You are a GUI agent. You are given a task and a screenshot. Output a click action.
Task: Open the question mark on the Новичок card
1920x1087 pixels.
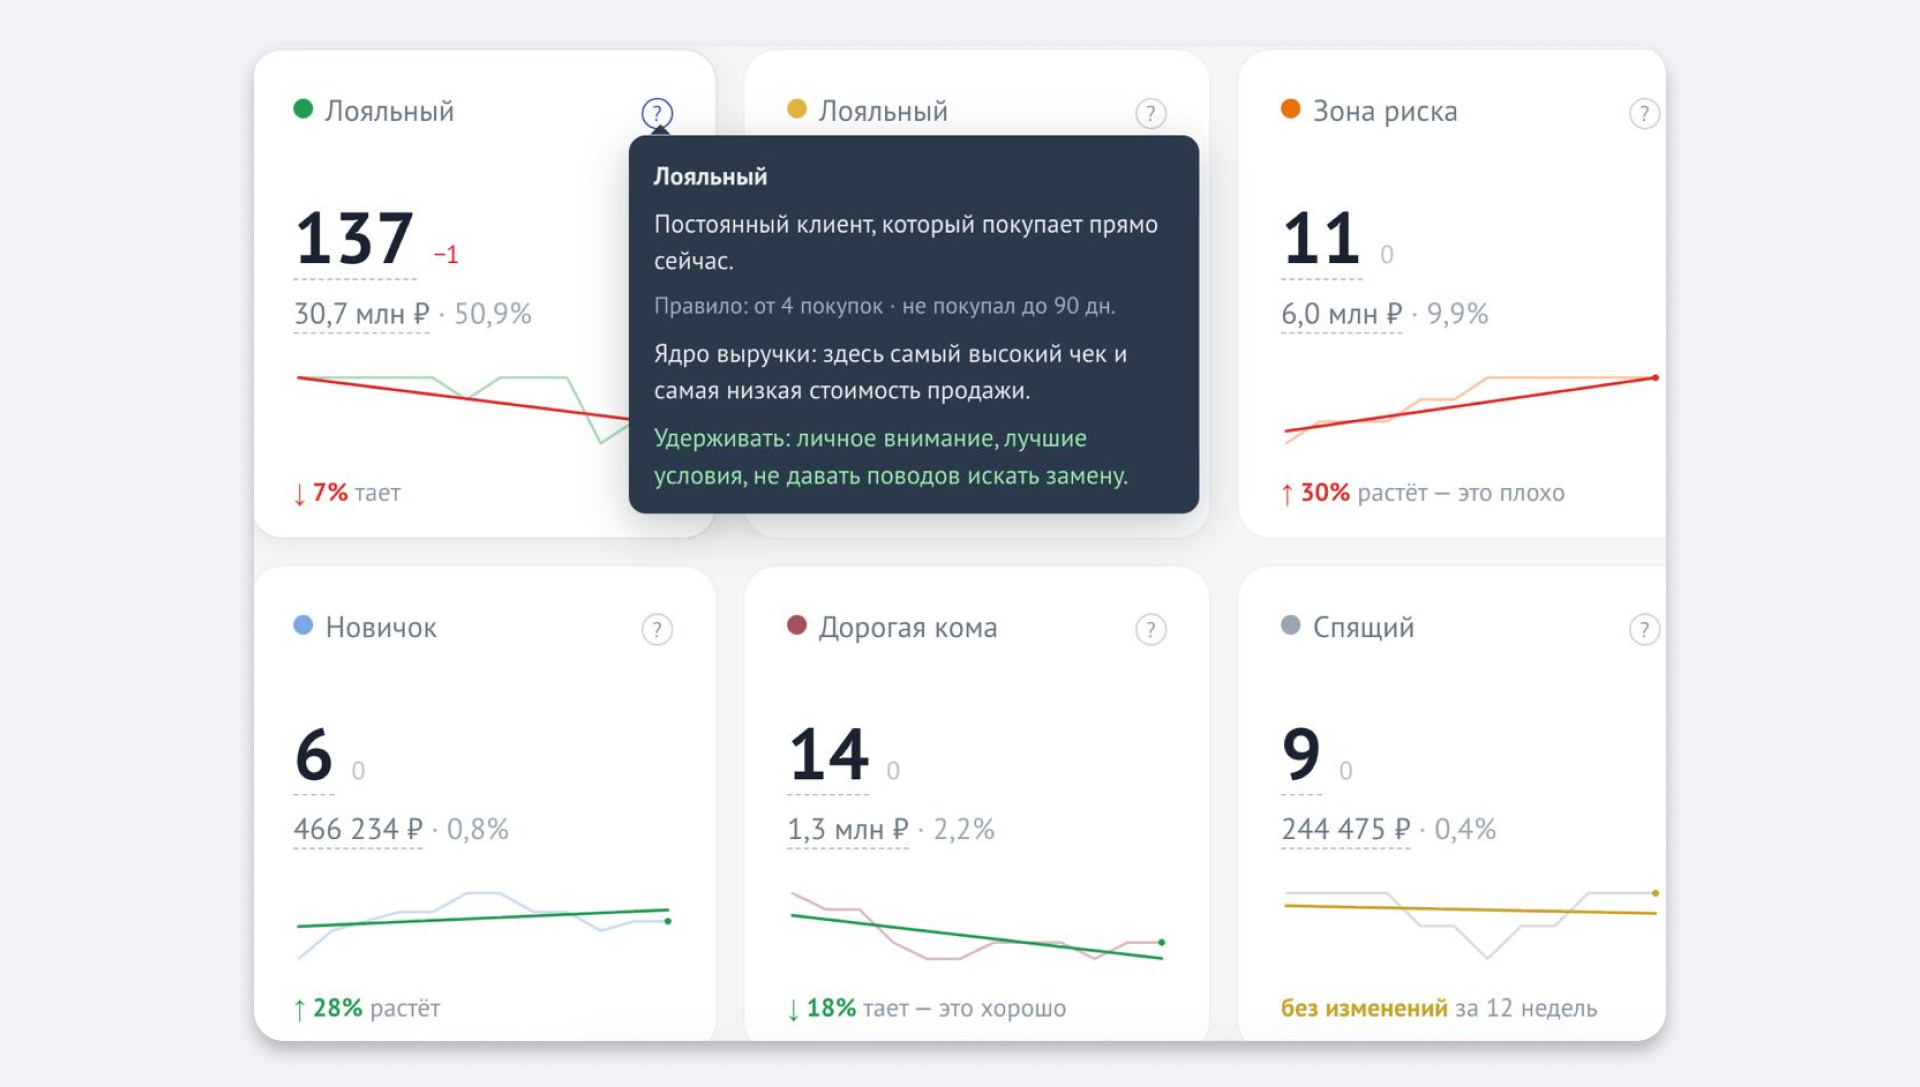point(657,629)
